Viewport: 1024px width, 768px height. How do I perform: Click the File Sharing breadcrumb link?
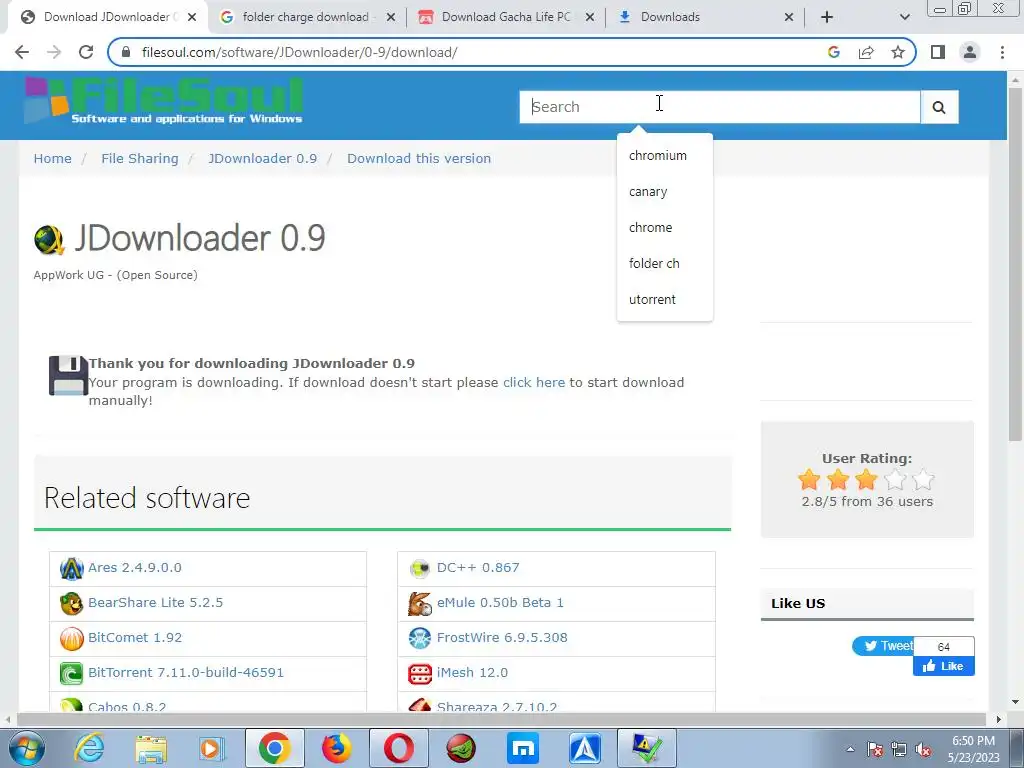tap(140, 159)
